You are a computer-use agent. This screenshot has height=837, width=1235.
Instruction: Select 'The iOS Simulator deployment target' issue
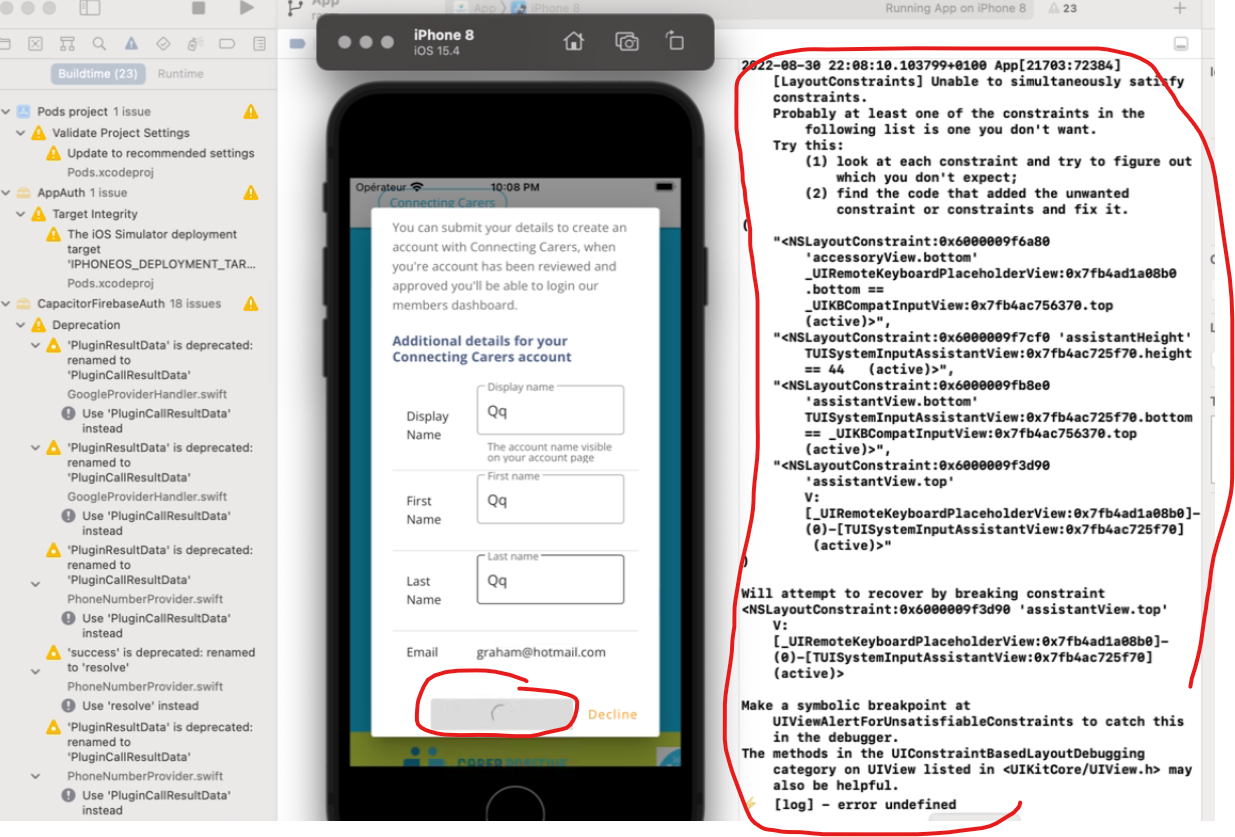(161, 249)
